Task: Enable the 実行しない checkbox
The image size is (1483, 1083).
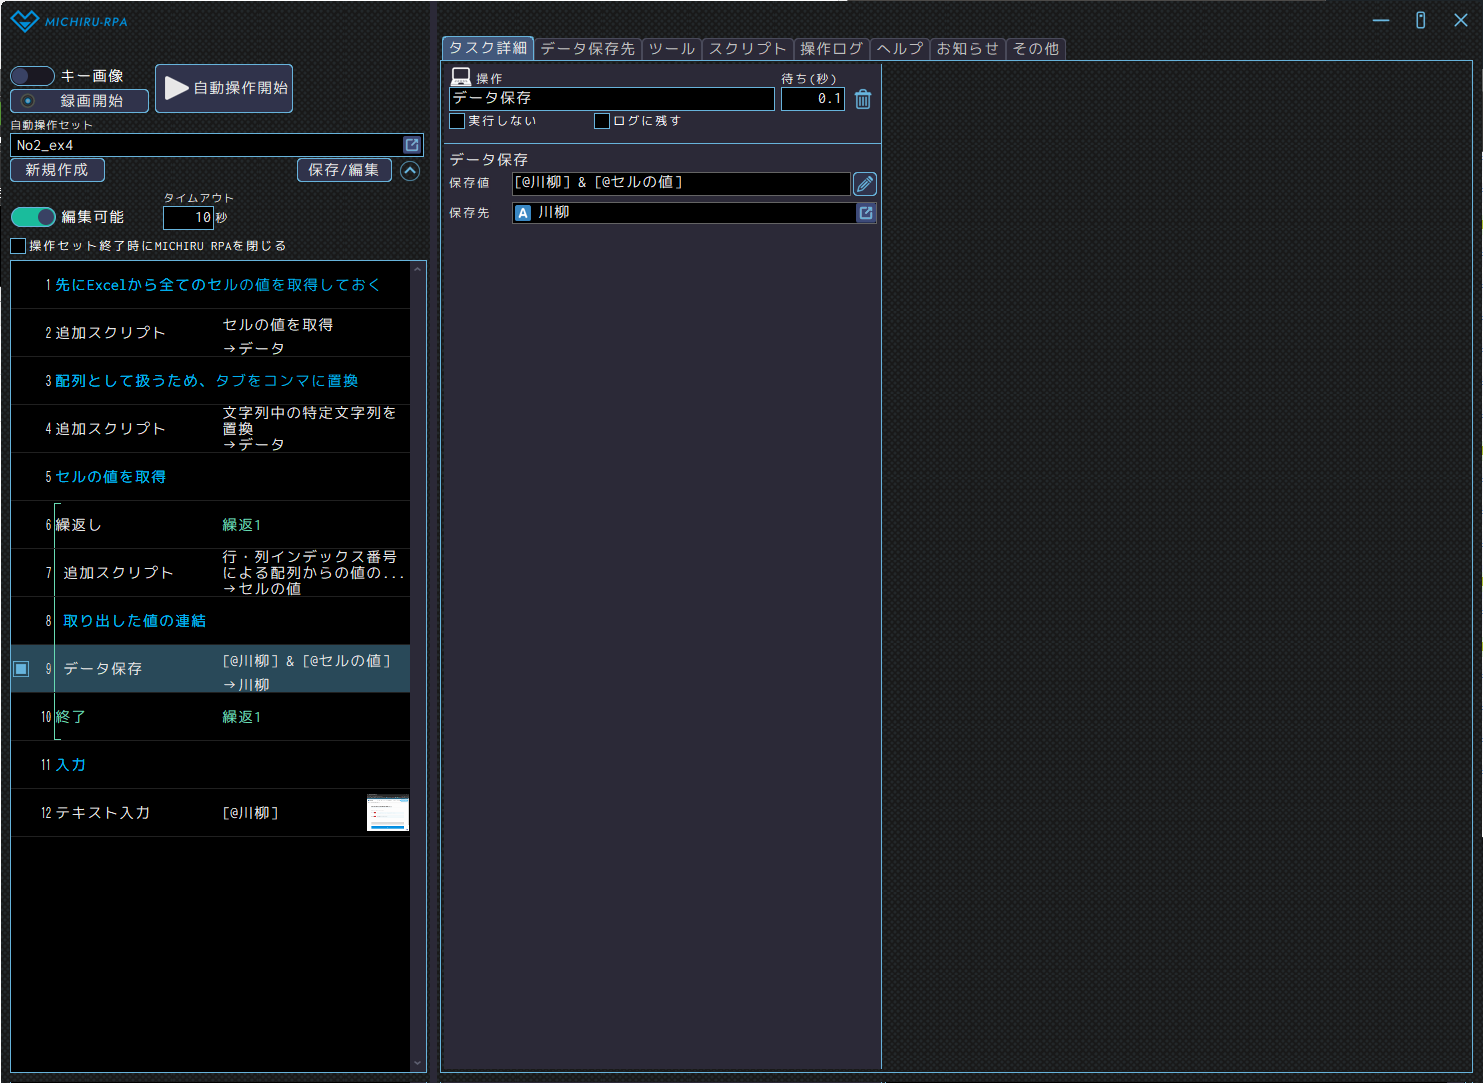Action: coord(458,121)
